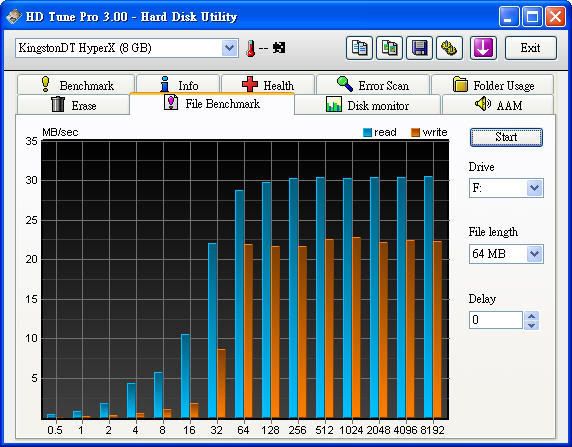Click the black puzzle-piece icon next to the temperature
The width and height of the screenshot is (572, 447).
(279, 48)
